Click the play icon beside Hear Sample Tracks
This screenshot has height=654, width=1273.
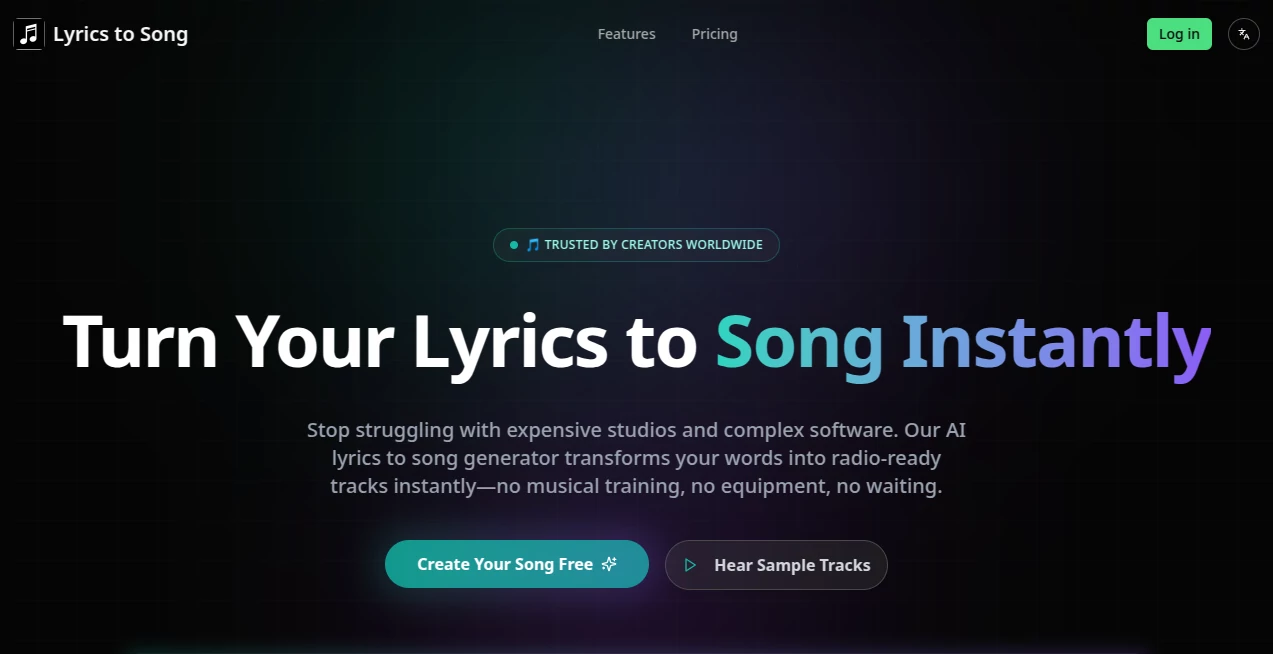[x=690, y=564]
